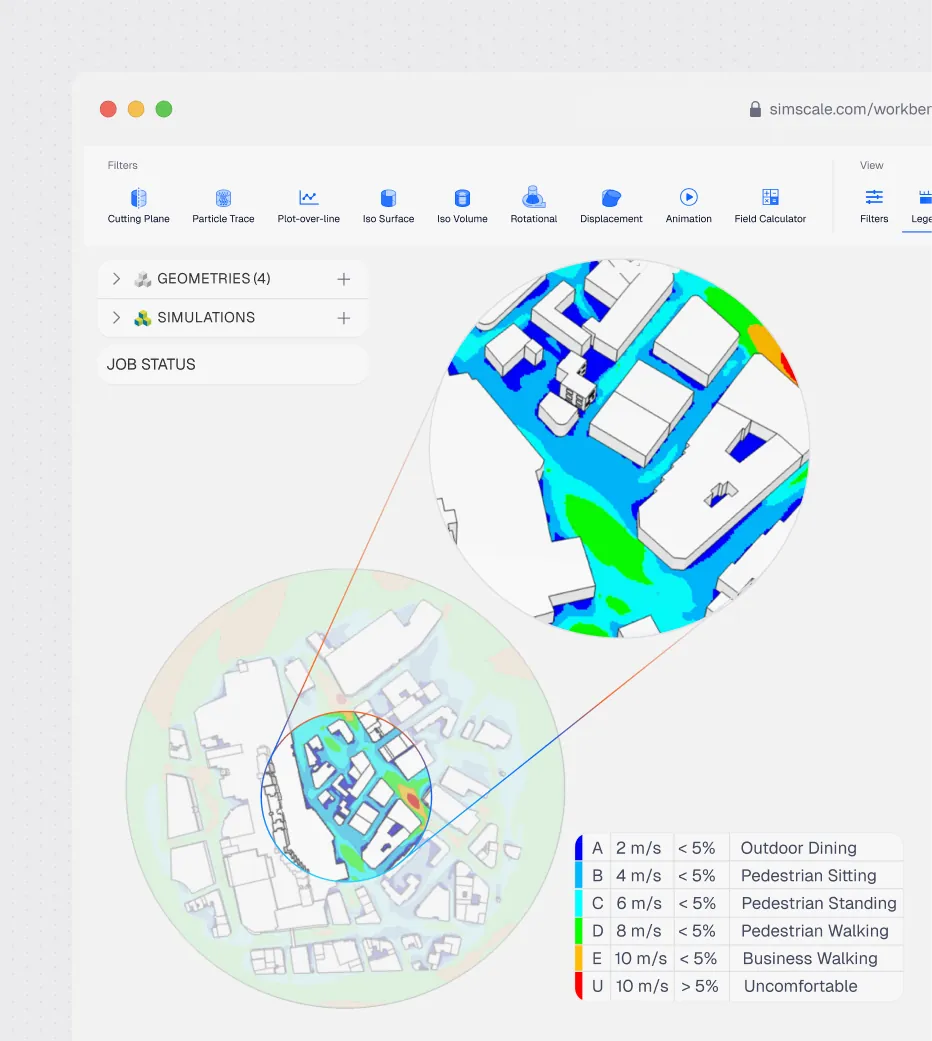Click red swatch for class U
Image resolution: width=932 pixels, height=1041 pixels.
(x=579, y=986)
